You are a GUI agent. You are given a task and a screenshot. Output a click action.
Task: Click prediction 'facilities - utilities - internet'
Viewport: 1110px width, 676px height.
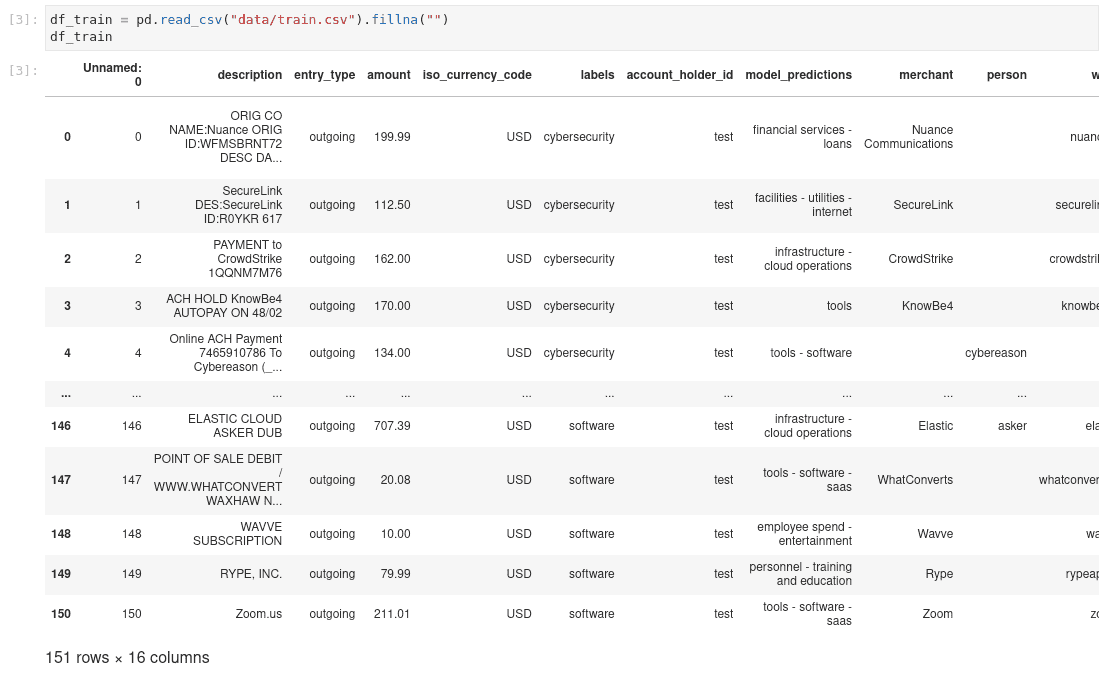tap(803, 205)
